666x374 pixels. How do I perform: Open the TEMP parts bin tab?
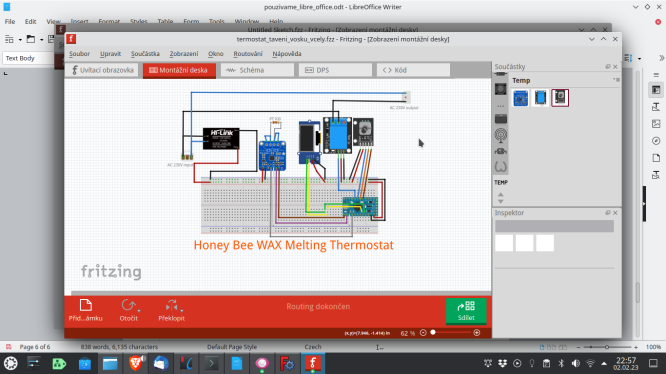[501, 183]
